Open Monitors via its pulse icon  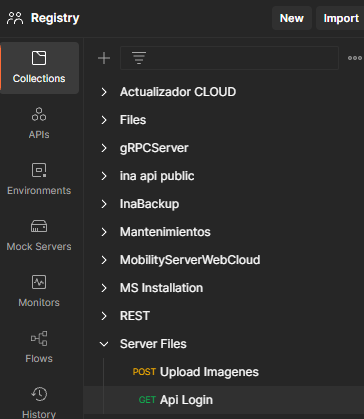coord(39,282)
